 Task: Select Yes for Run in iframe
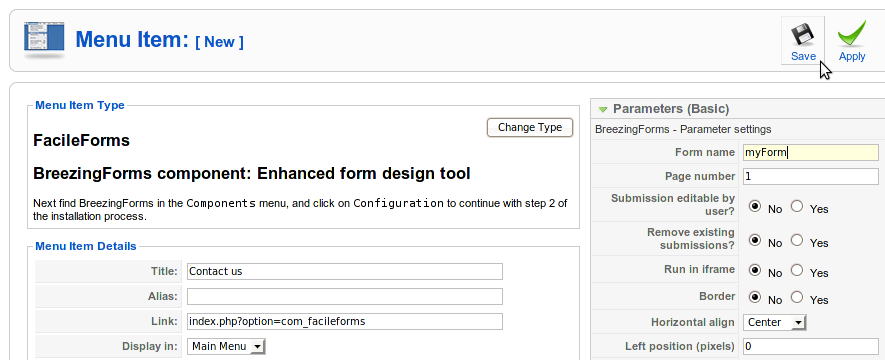[x=796, y=270]
